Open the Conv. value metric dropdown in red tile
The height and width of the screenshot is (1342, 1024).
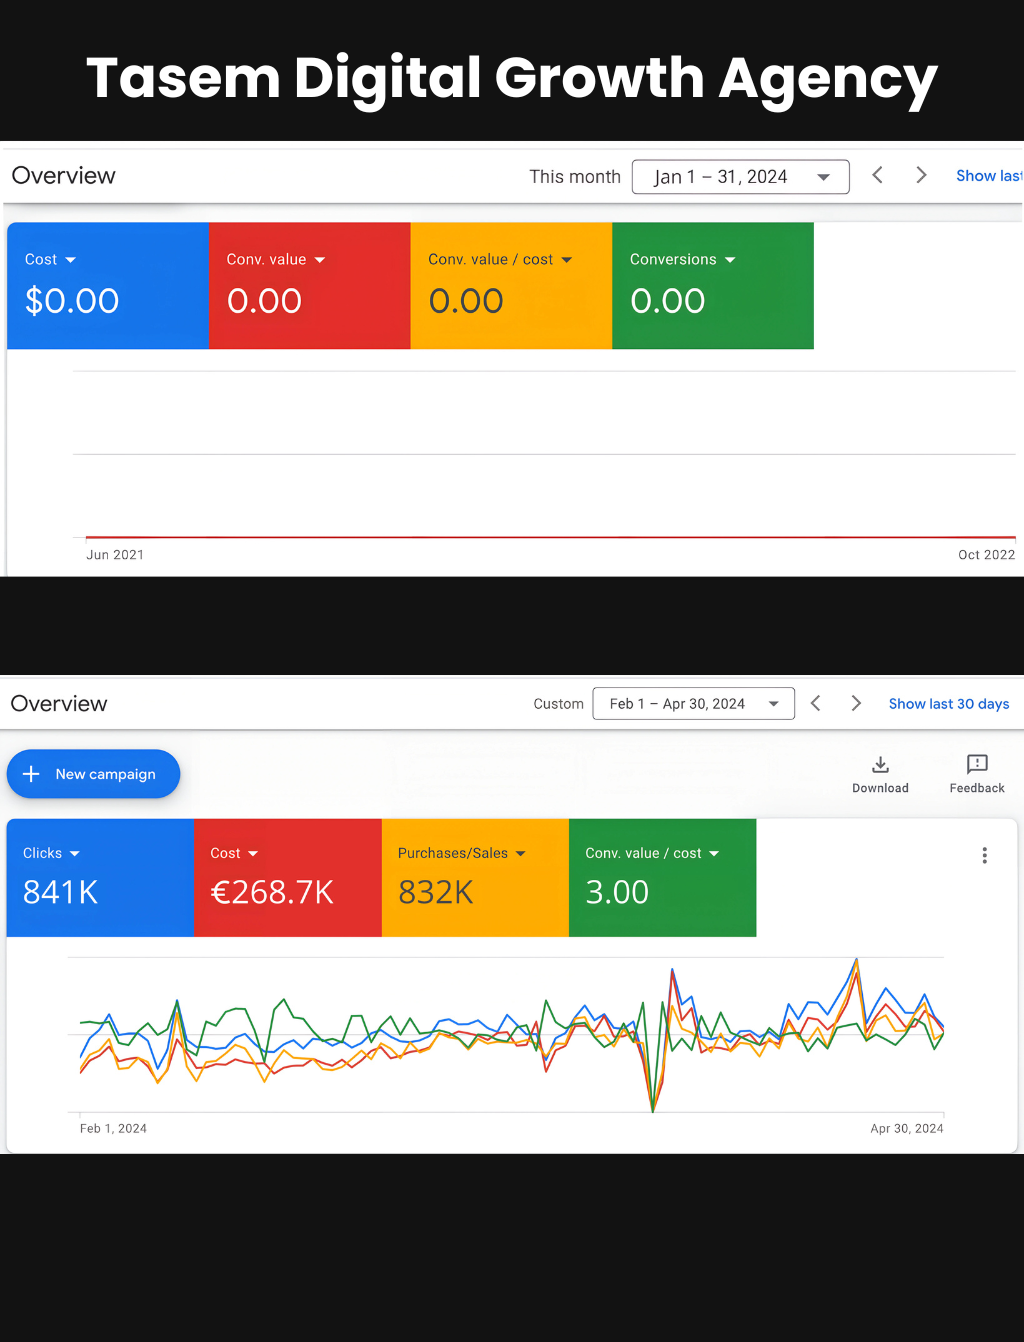[x=276, y=260]
